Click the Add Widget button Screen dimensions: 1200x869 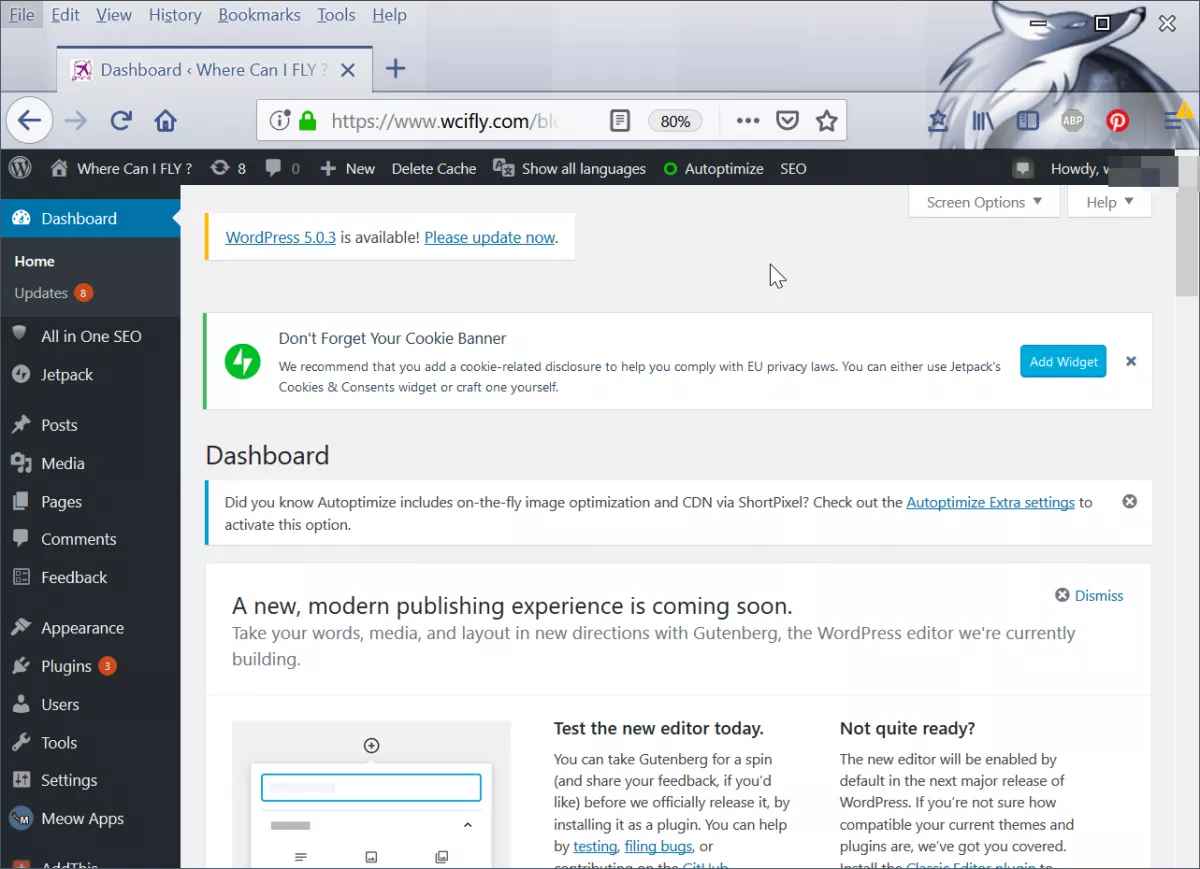(x=1063, y=361)
